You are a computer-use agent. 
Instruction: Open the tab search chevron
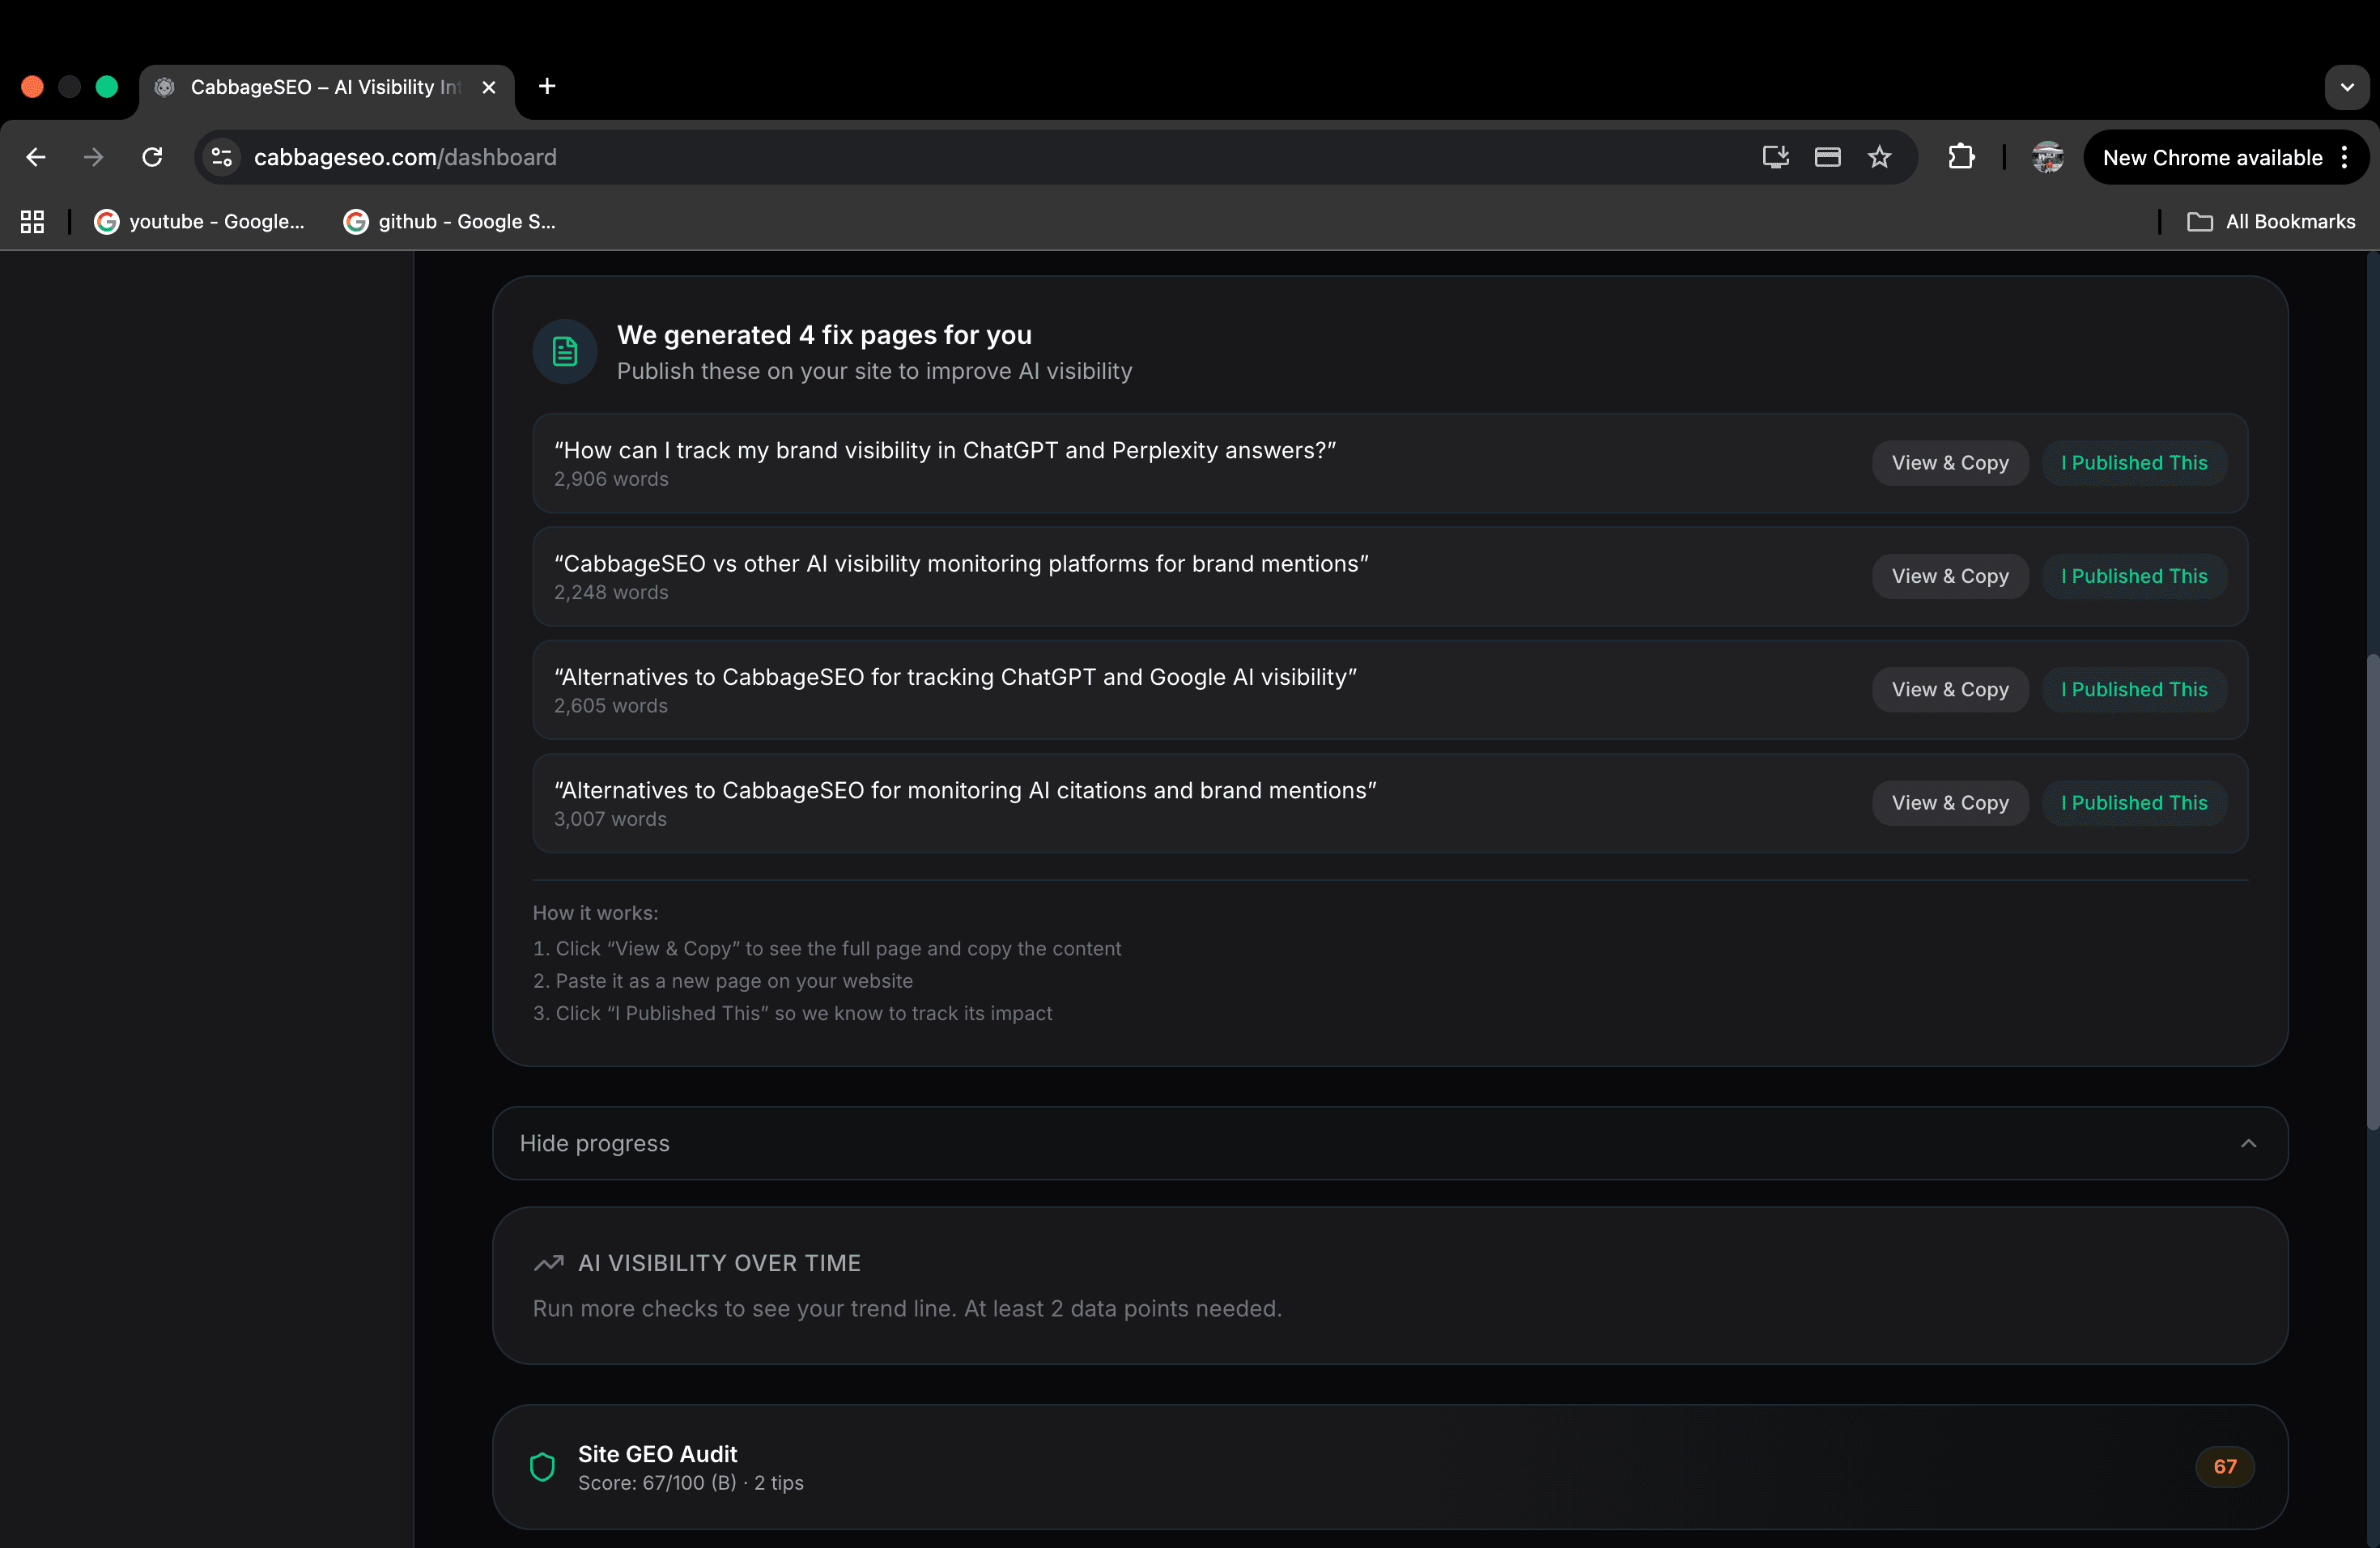[x=2347, y=87]
